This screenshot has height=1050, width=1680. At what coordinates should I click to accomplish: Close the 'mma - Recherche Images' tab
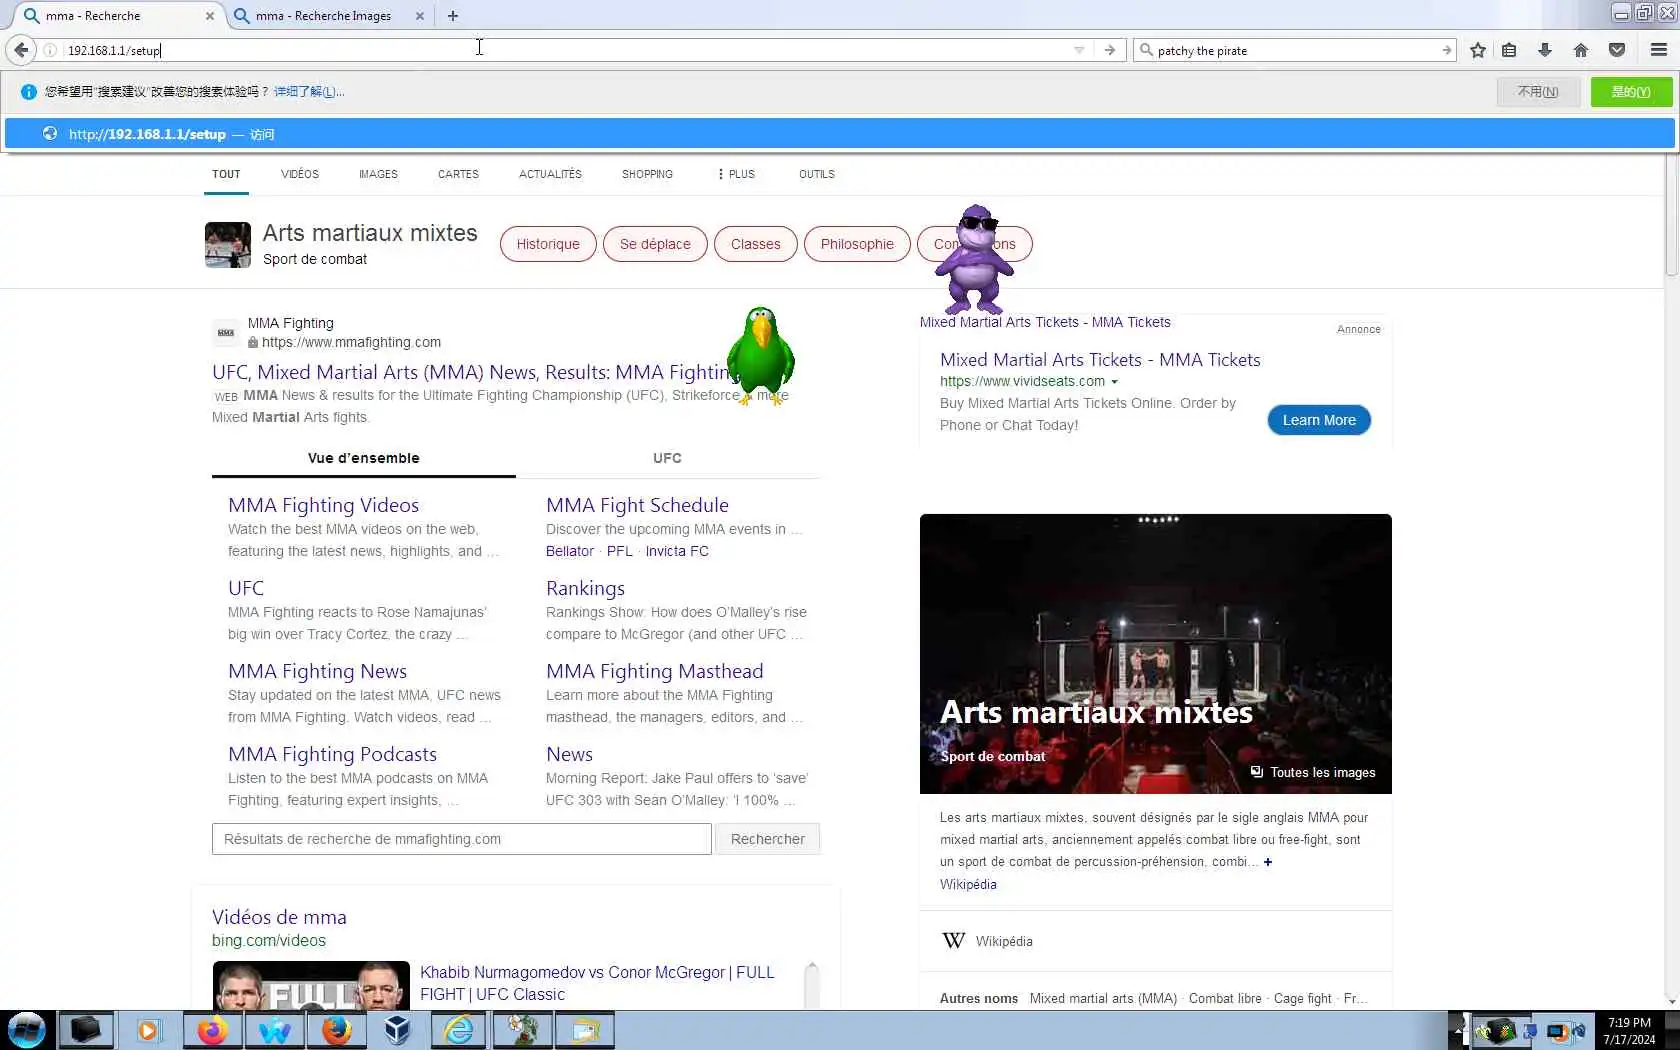click(x=419, y=16)
